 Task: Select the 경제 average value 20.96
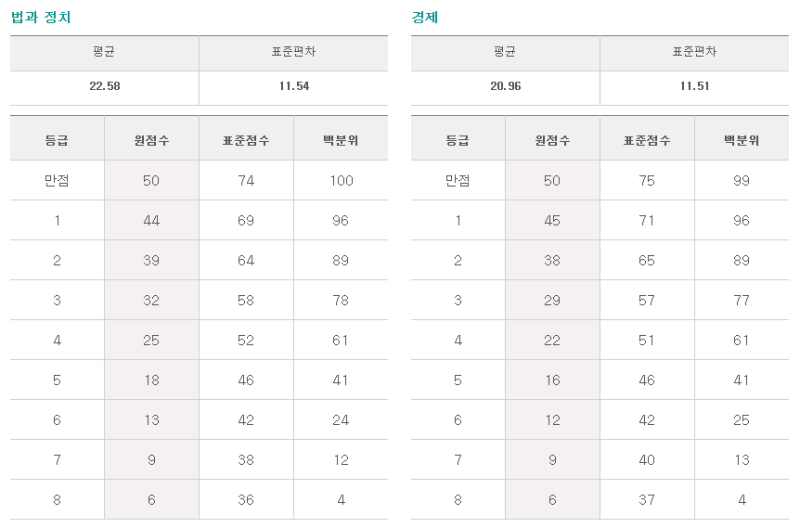click(506, 86)
